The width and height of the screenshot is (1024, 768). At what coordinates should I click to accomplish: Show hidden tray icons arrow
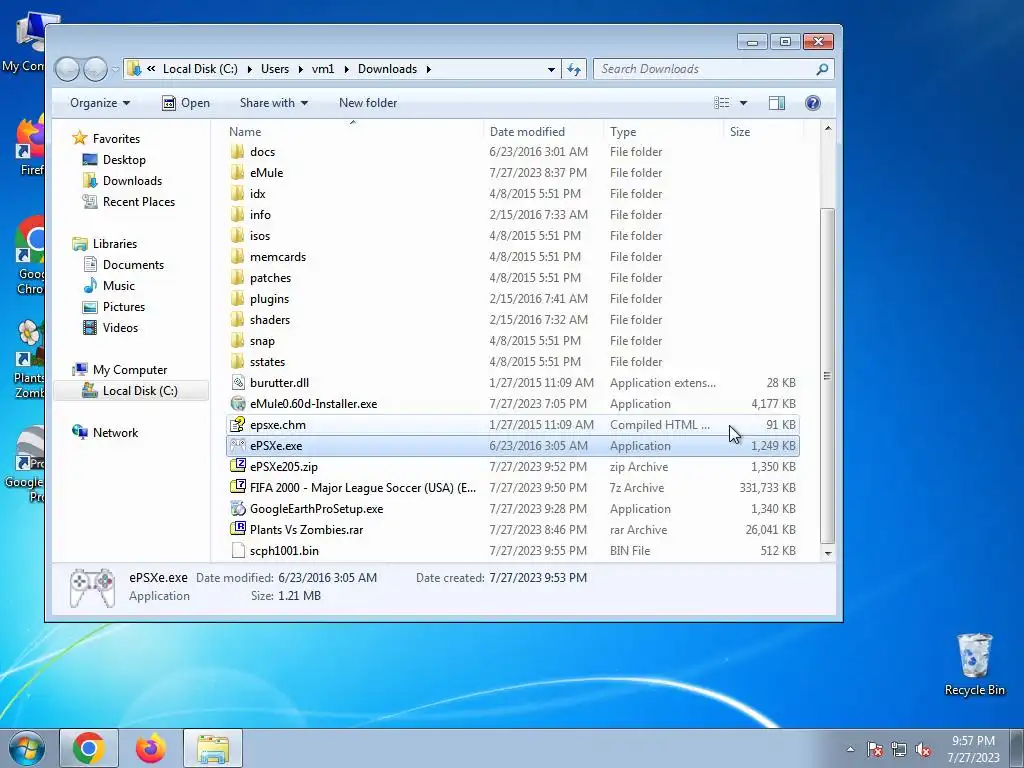click(850, 750)
